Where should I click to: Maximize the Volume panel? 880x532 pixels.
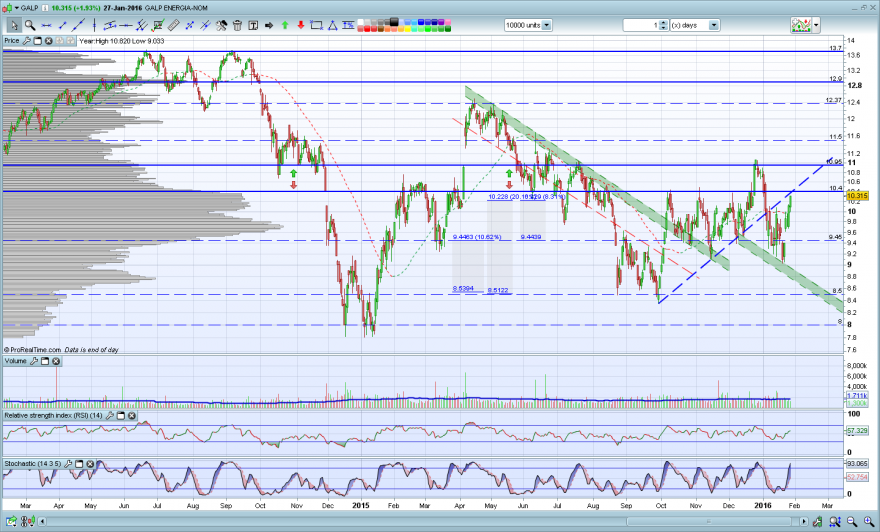point(45,361)
